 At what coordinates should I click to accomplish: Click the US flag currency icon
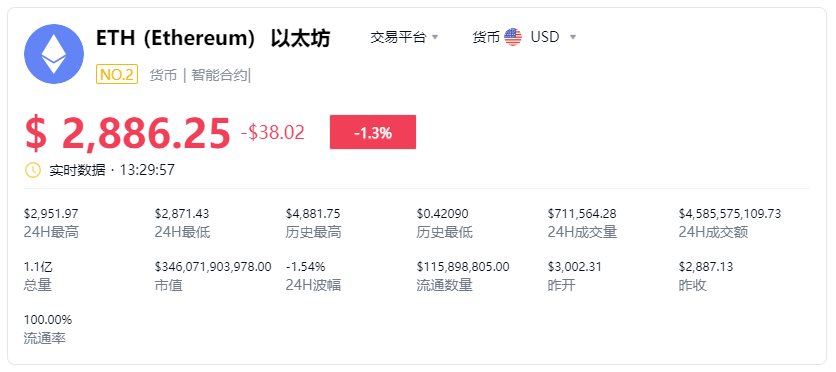coord(513,37)
